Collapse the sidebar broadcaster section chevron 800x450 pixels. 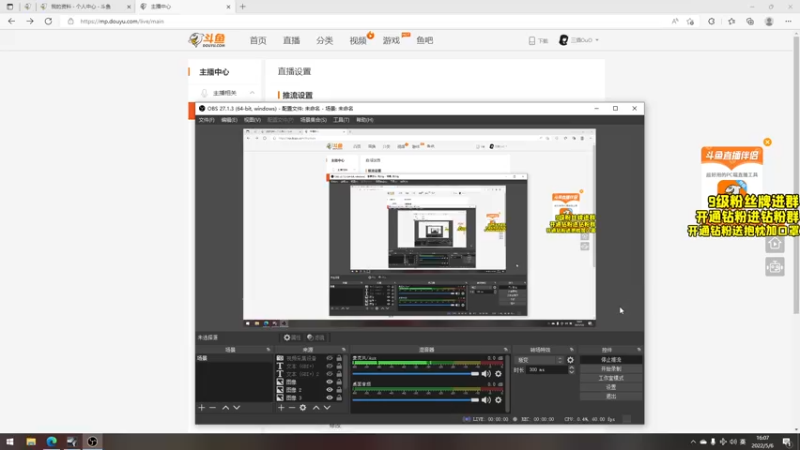252,93
